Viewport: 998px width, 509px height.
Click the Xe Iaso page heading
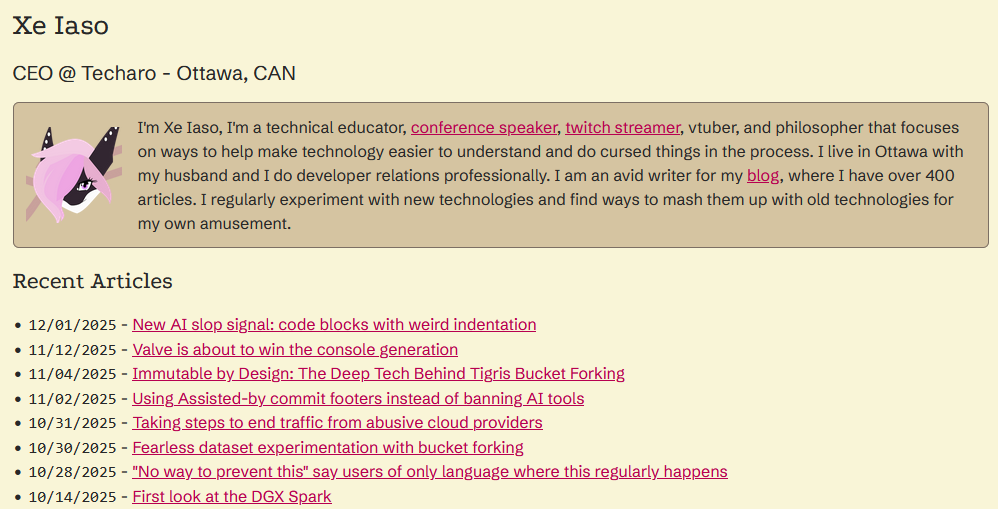(x=60, y=26)
